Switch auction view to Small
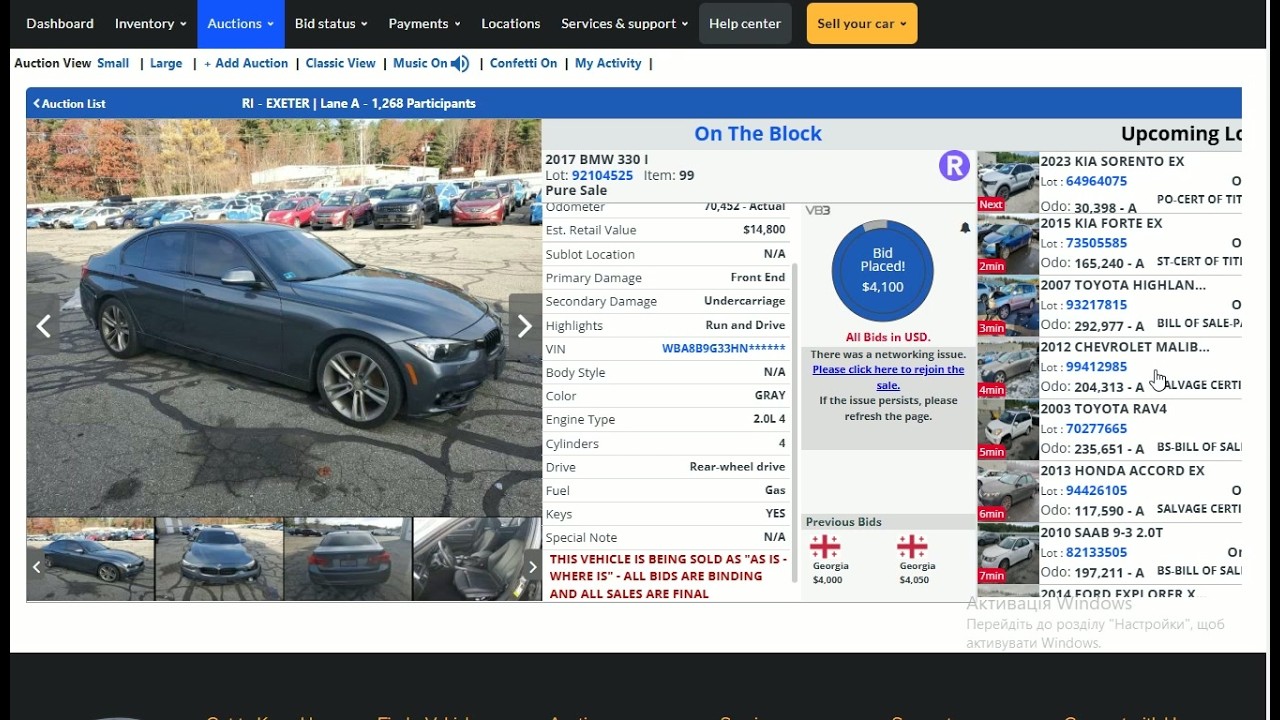This screenshot has height=720, width=1280. point(113,63)
